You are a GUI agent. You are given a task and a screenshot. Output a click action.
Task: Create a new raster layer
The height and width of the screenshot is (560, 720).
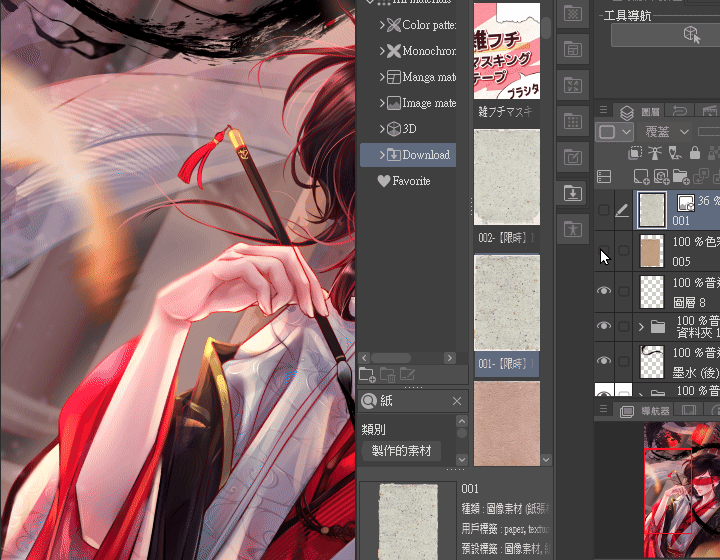(641, 176)
